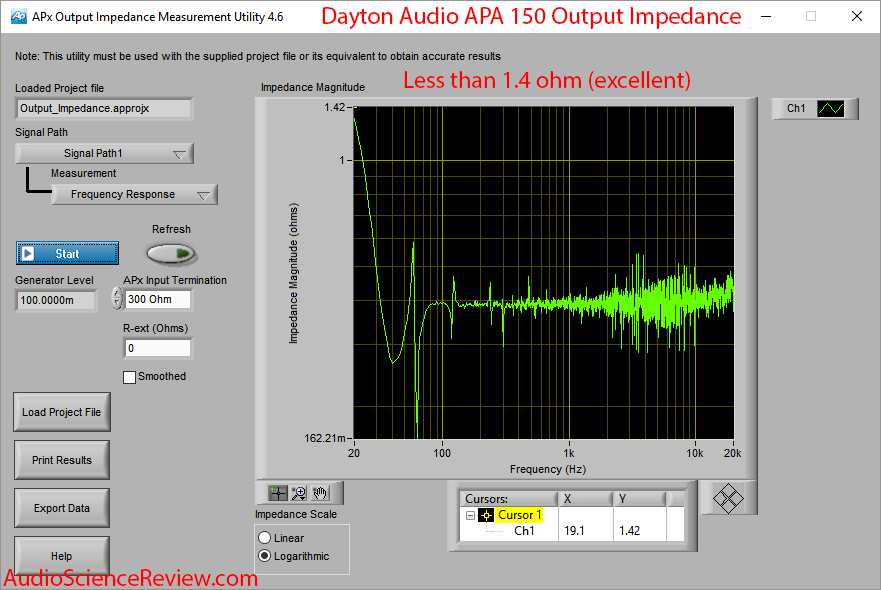The image size is (881, 590).
Task: Click the Ch1 row in cursor table
Action: pyautogui.click(x=572, y=530)
